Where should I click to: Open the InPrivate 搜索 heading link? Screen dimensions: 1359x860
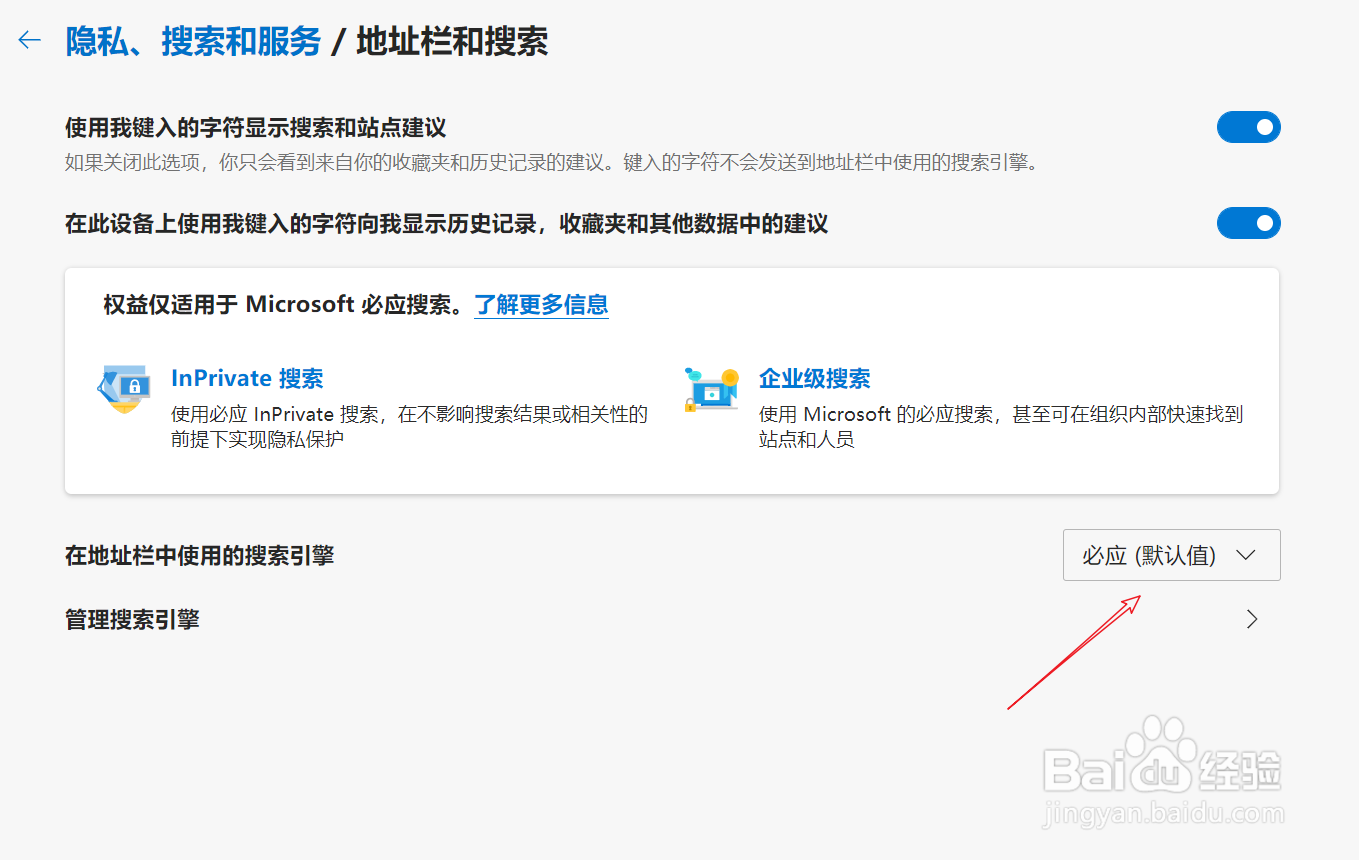pyautogui.click(x=247, y=378)
